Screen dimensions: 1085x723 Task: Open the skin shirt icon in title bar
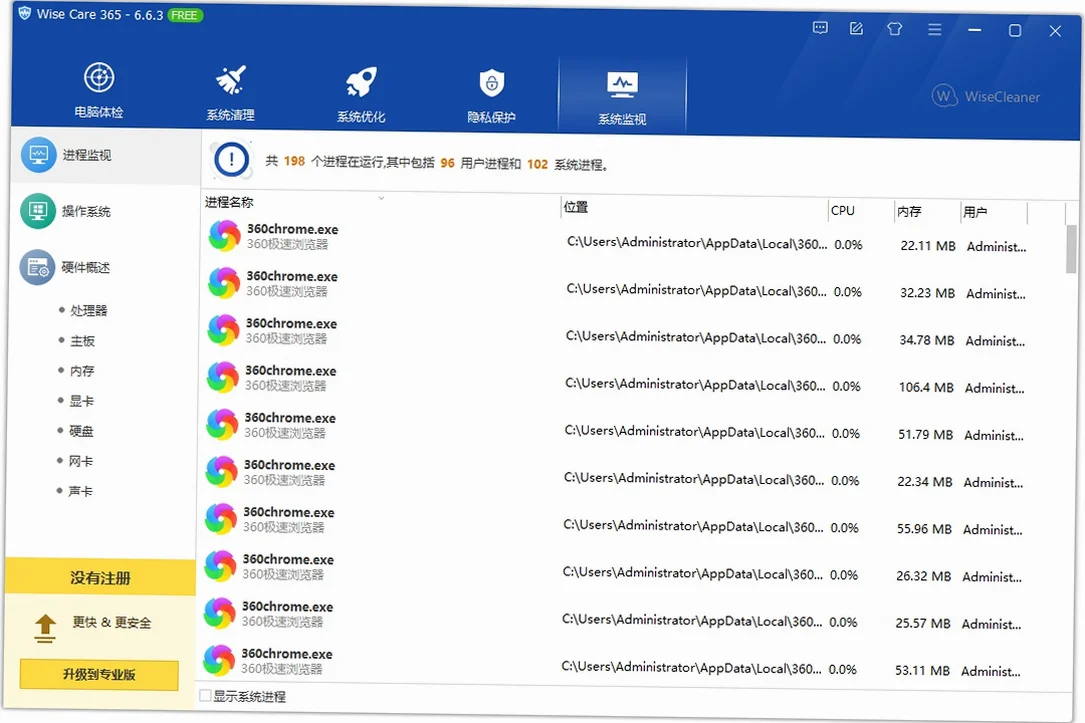click(x=895, y=29)
